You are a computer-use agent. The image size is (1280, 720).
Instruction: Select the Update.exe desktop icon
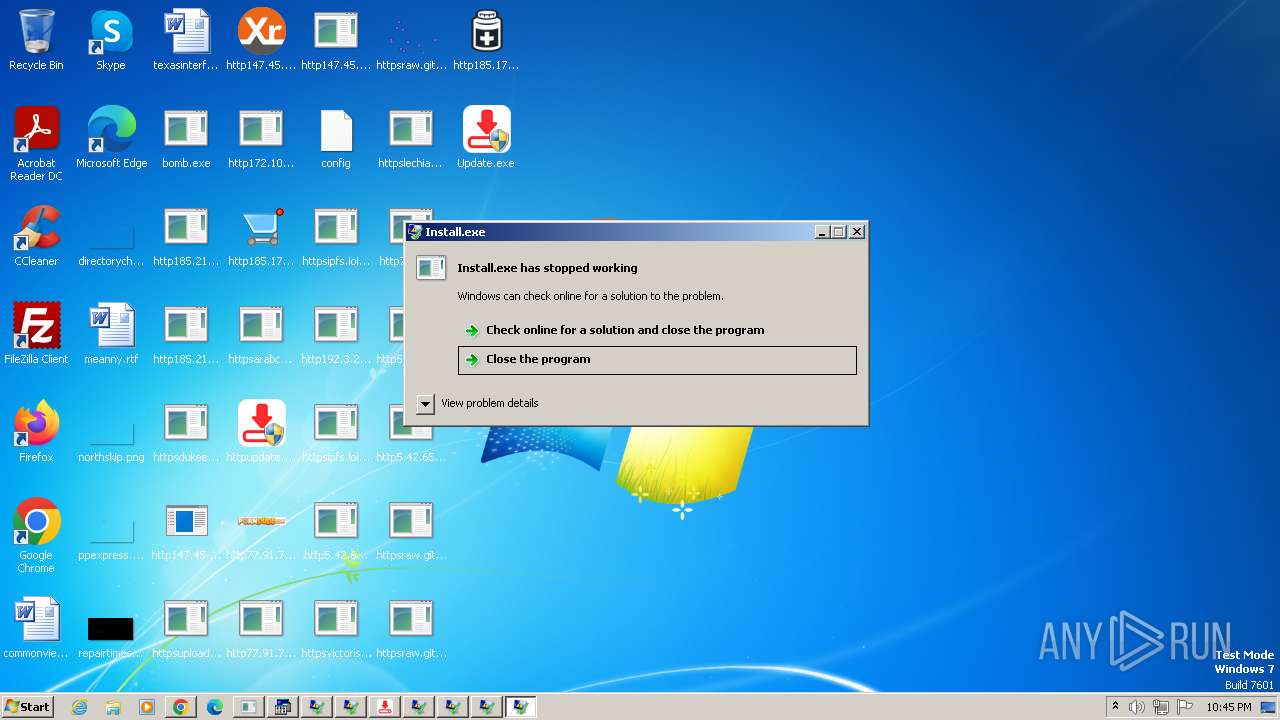tap(486, 138)
